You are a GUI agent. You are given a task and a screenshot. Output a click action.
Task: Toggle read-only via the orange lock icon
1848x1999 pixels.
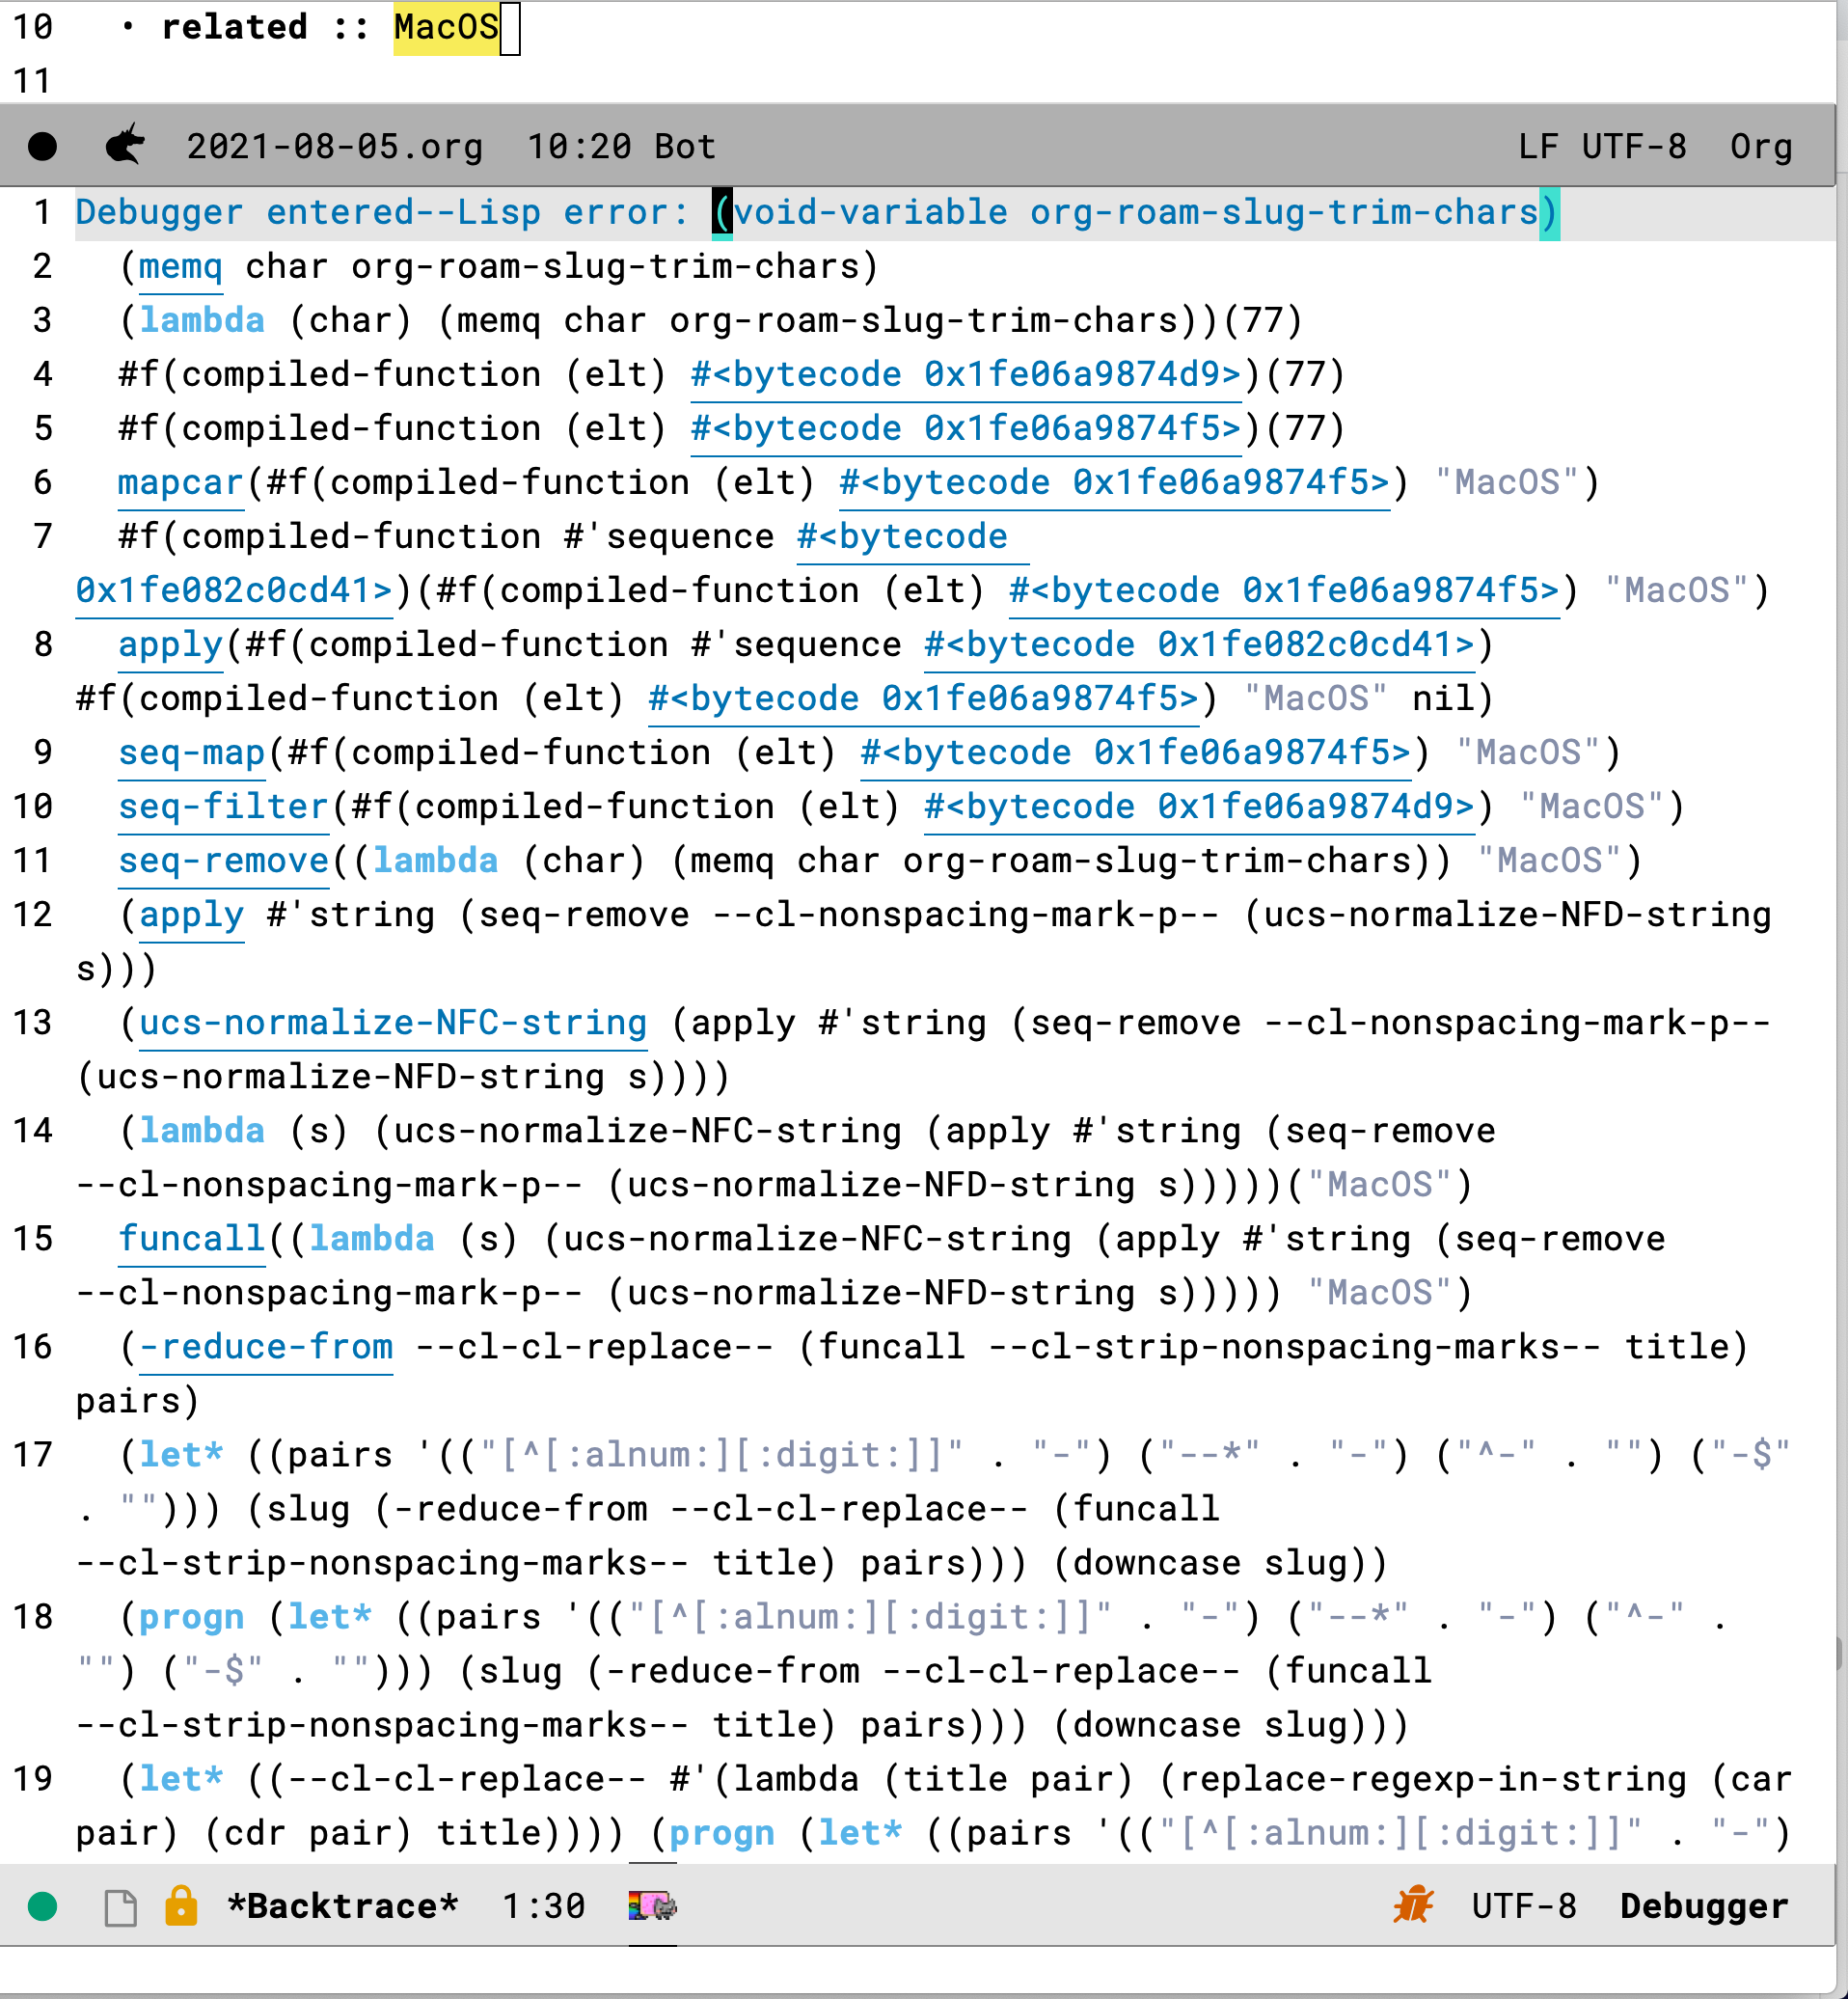[x=182, y=1905]
